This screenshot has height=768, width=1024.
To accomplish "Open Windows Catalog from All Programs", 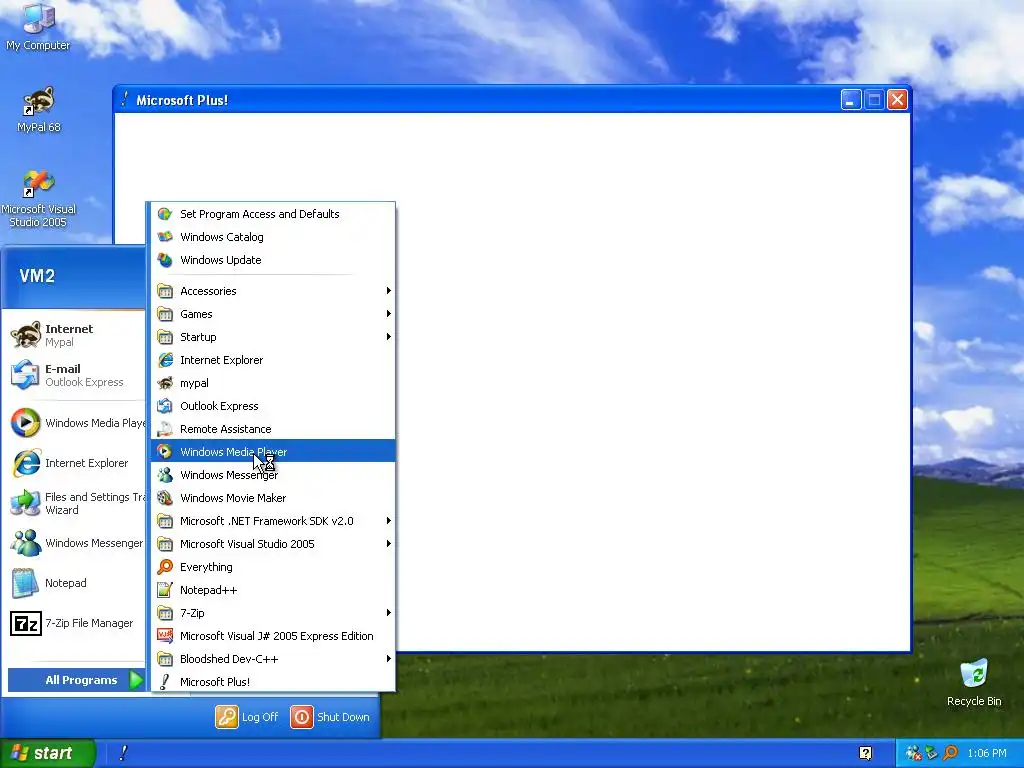I will [273, 237].
